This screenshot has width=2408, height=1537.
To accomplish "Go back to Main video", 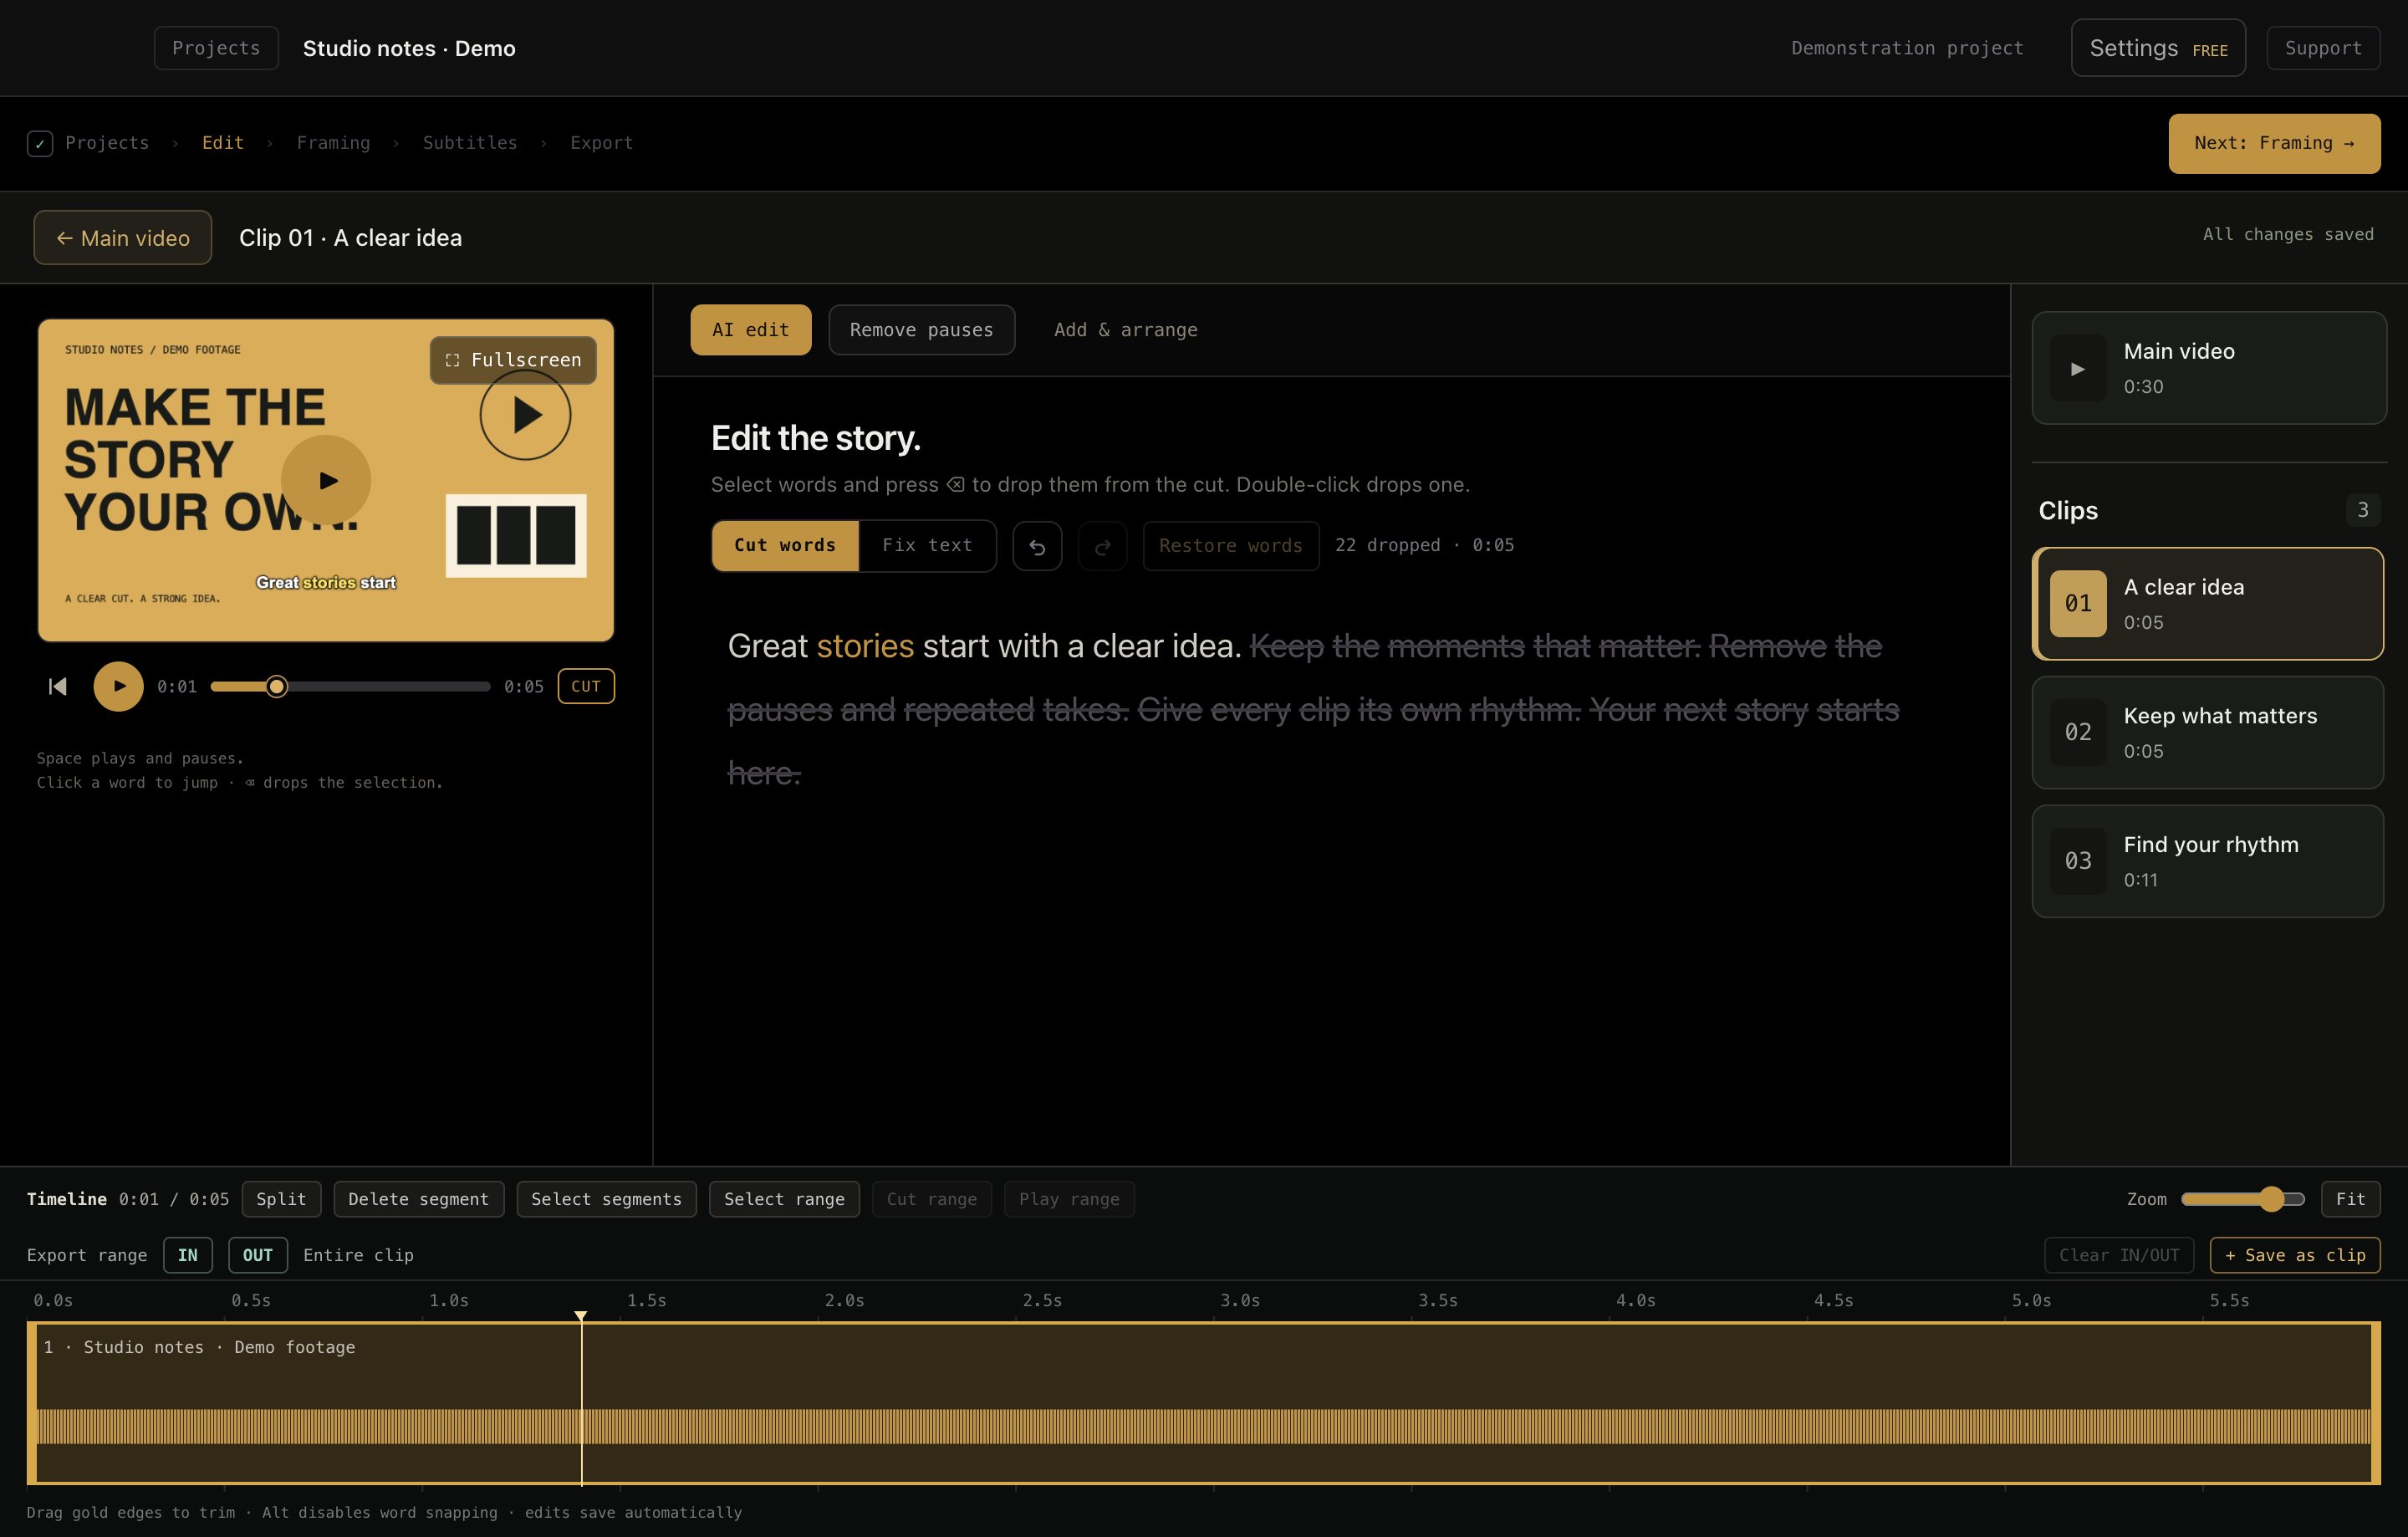I will click(123, 238).
